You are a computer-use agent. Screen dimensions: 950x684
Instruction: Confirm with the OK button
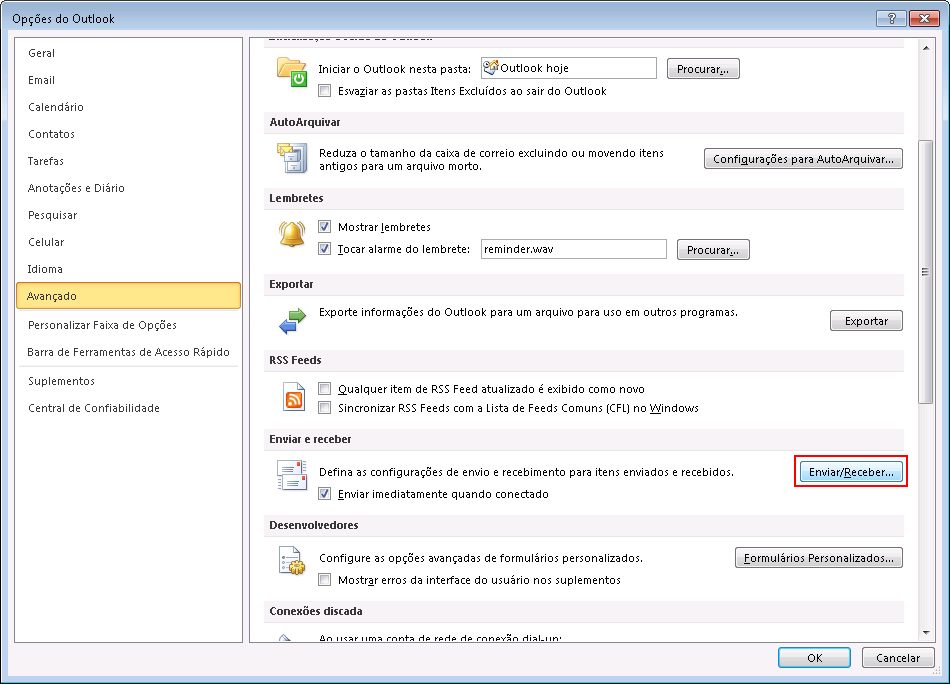[814, 658]
